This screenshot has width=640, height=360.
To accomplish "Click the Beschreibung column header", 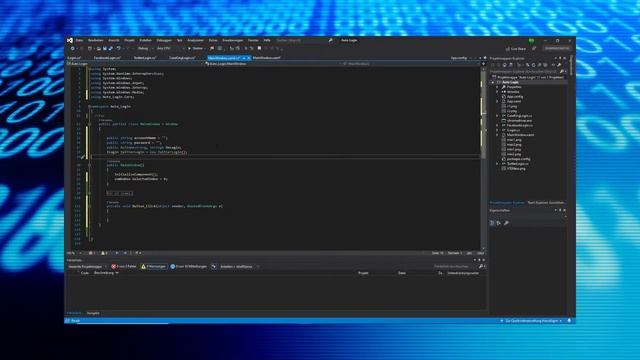I will [x=104, y=273].
